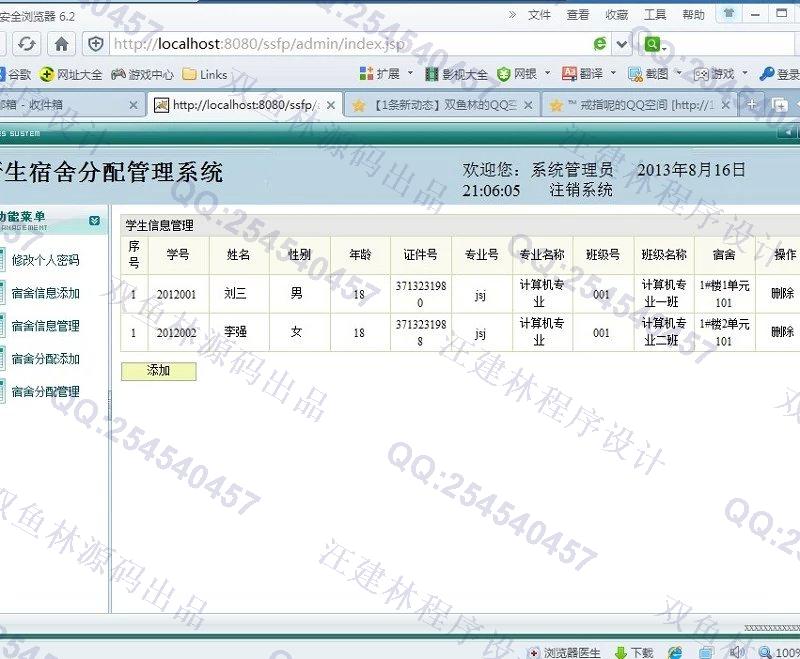Select student number 2012001 cell
The image size is (800, 659).
coord(177,294)
